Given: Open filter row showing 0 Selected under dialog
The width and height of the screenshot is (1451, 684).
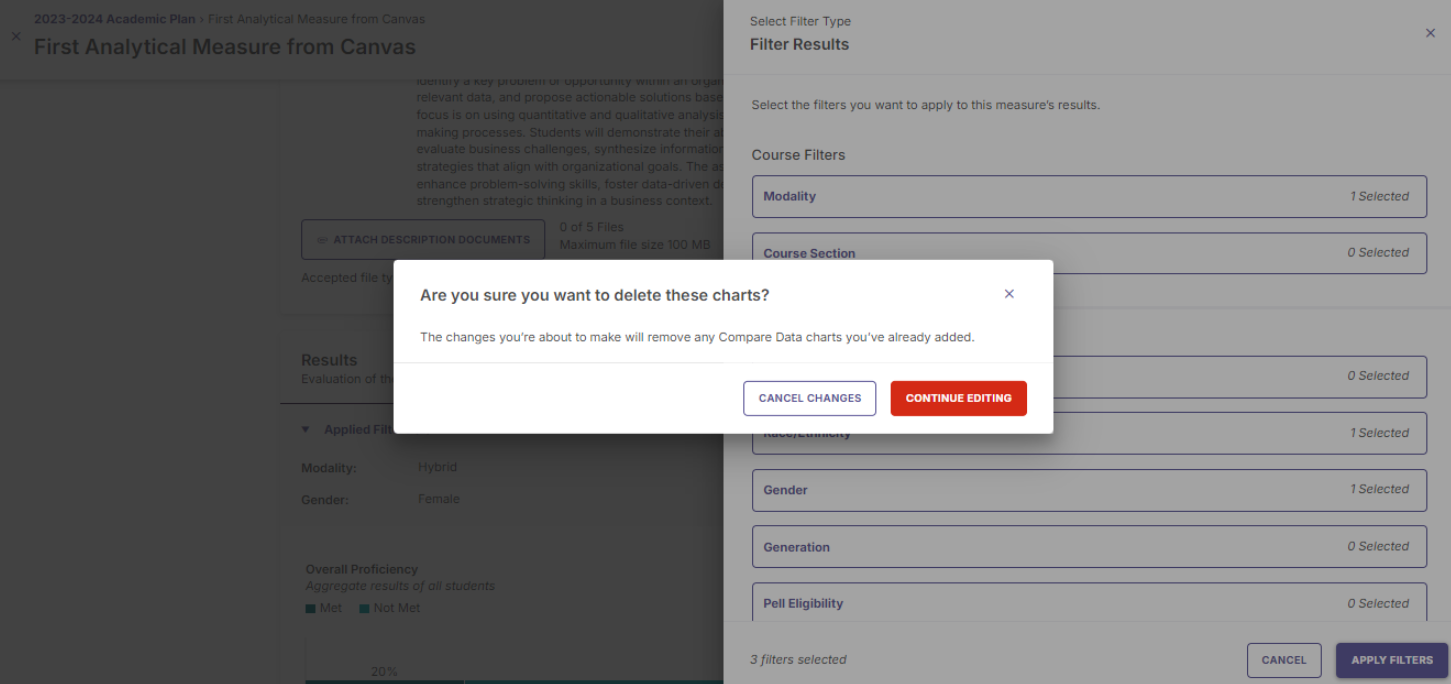Looking at the screenshot, I should (x=1089, y=376).
